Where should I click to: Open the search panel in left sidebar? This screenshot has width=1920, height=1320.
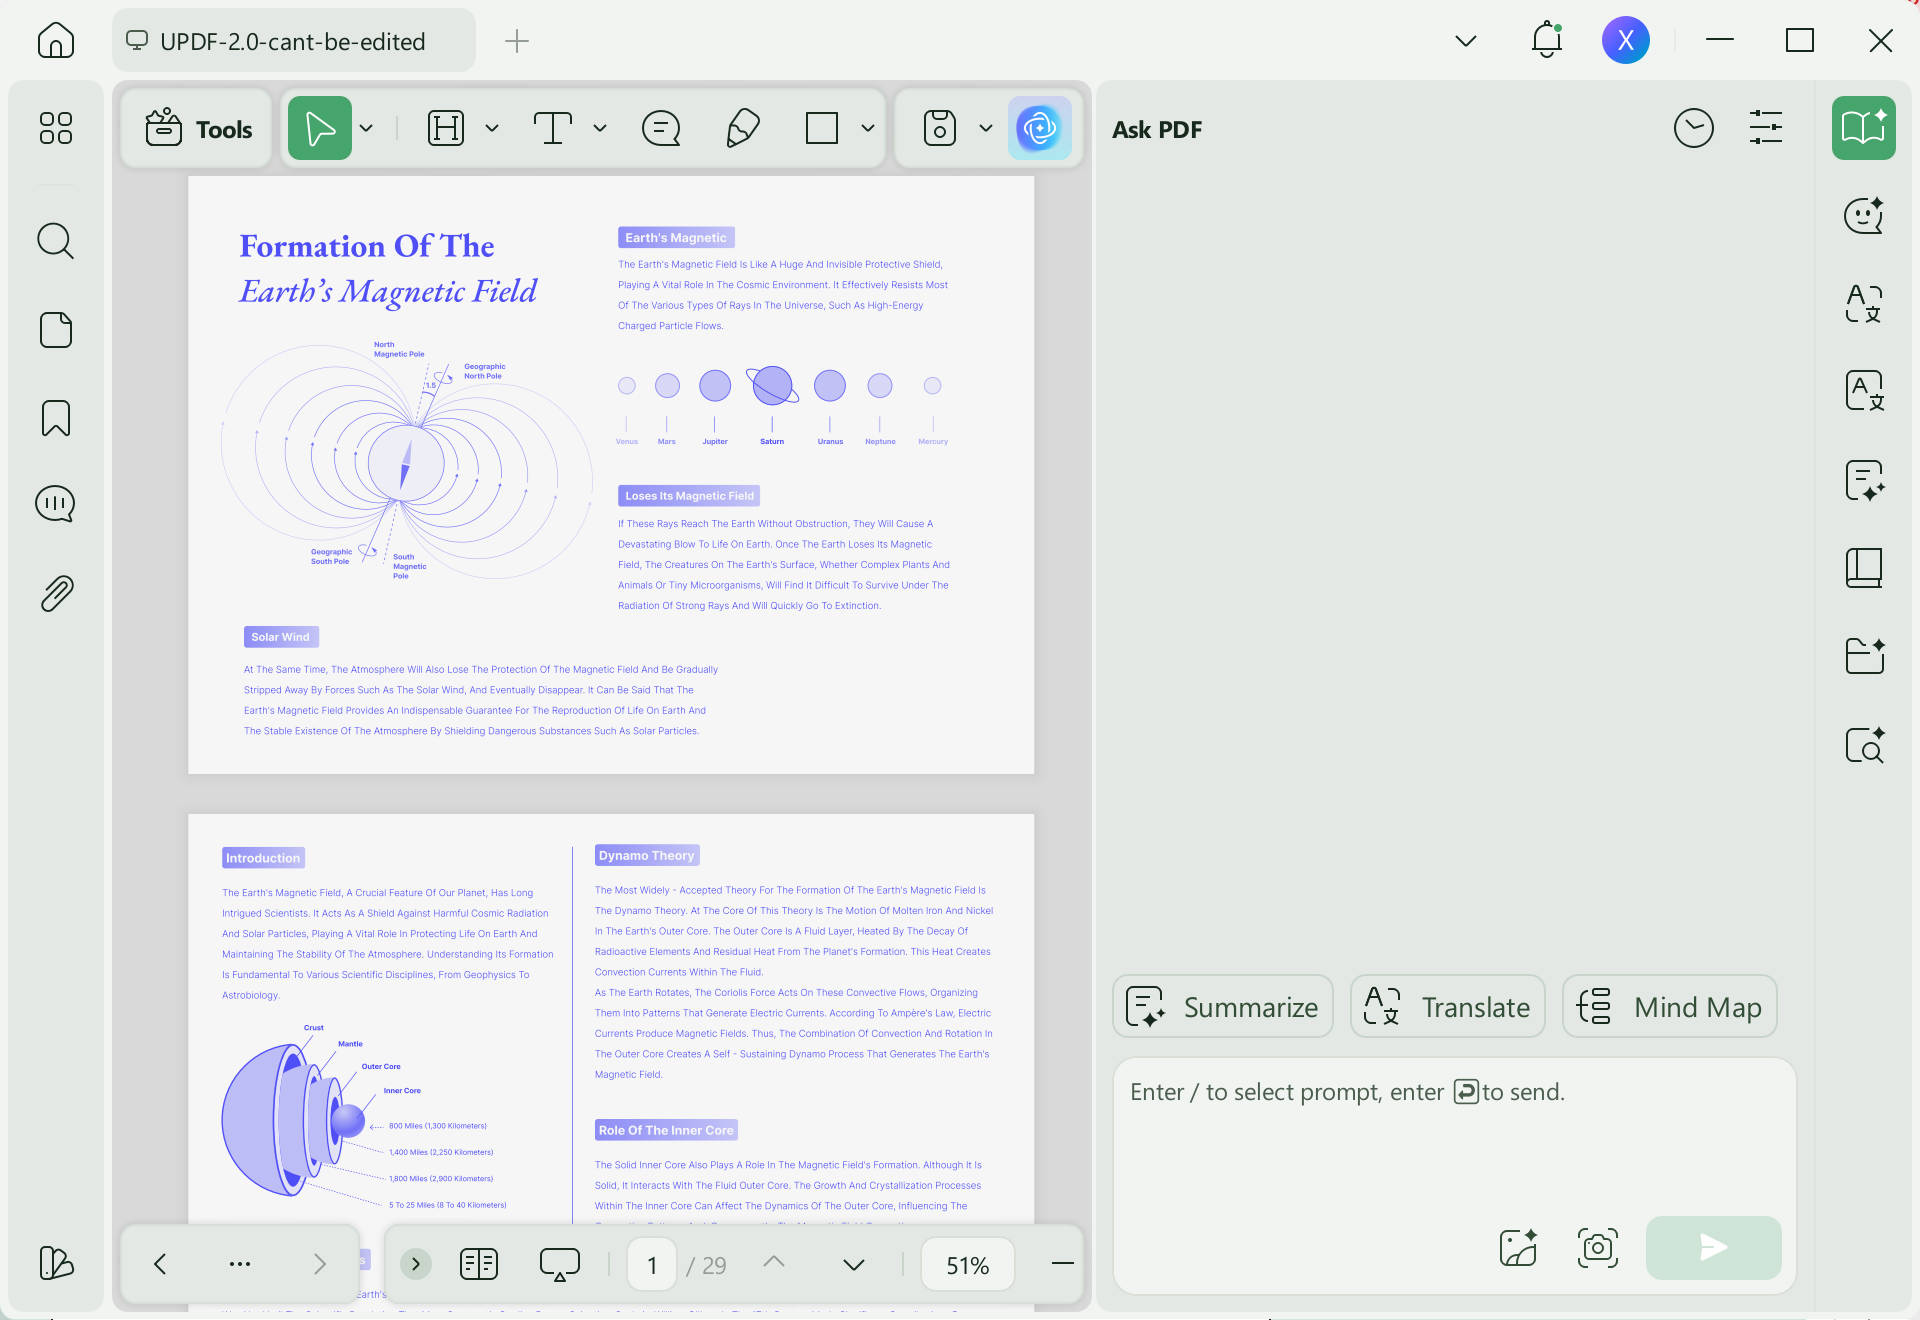click(56, 241)
